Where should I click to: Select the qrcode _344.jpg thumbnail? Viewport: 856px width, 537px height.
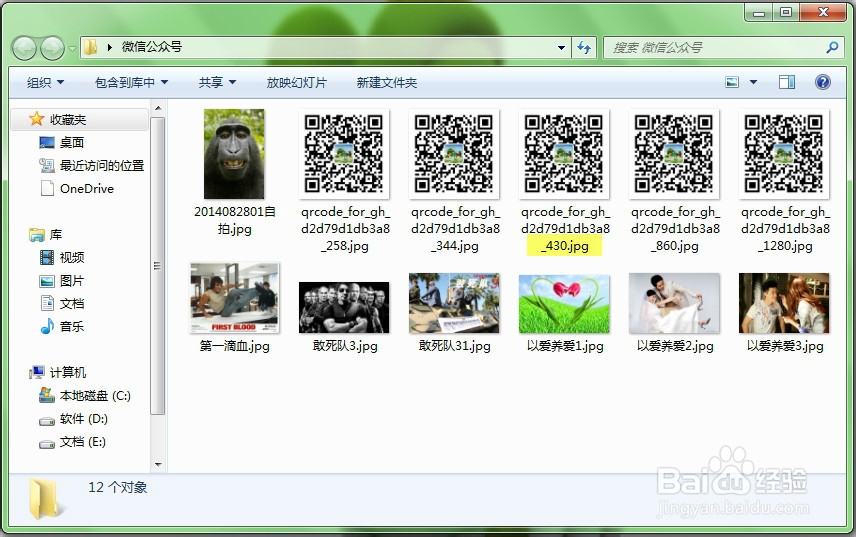pyautogui.click(x=454, y=154)
